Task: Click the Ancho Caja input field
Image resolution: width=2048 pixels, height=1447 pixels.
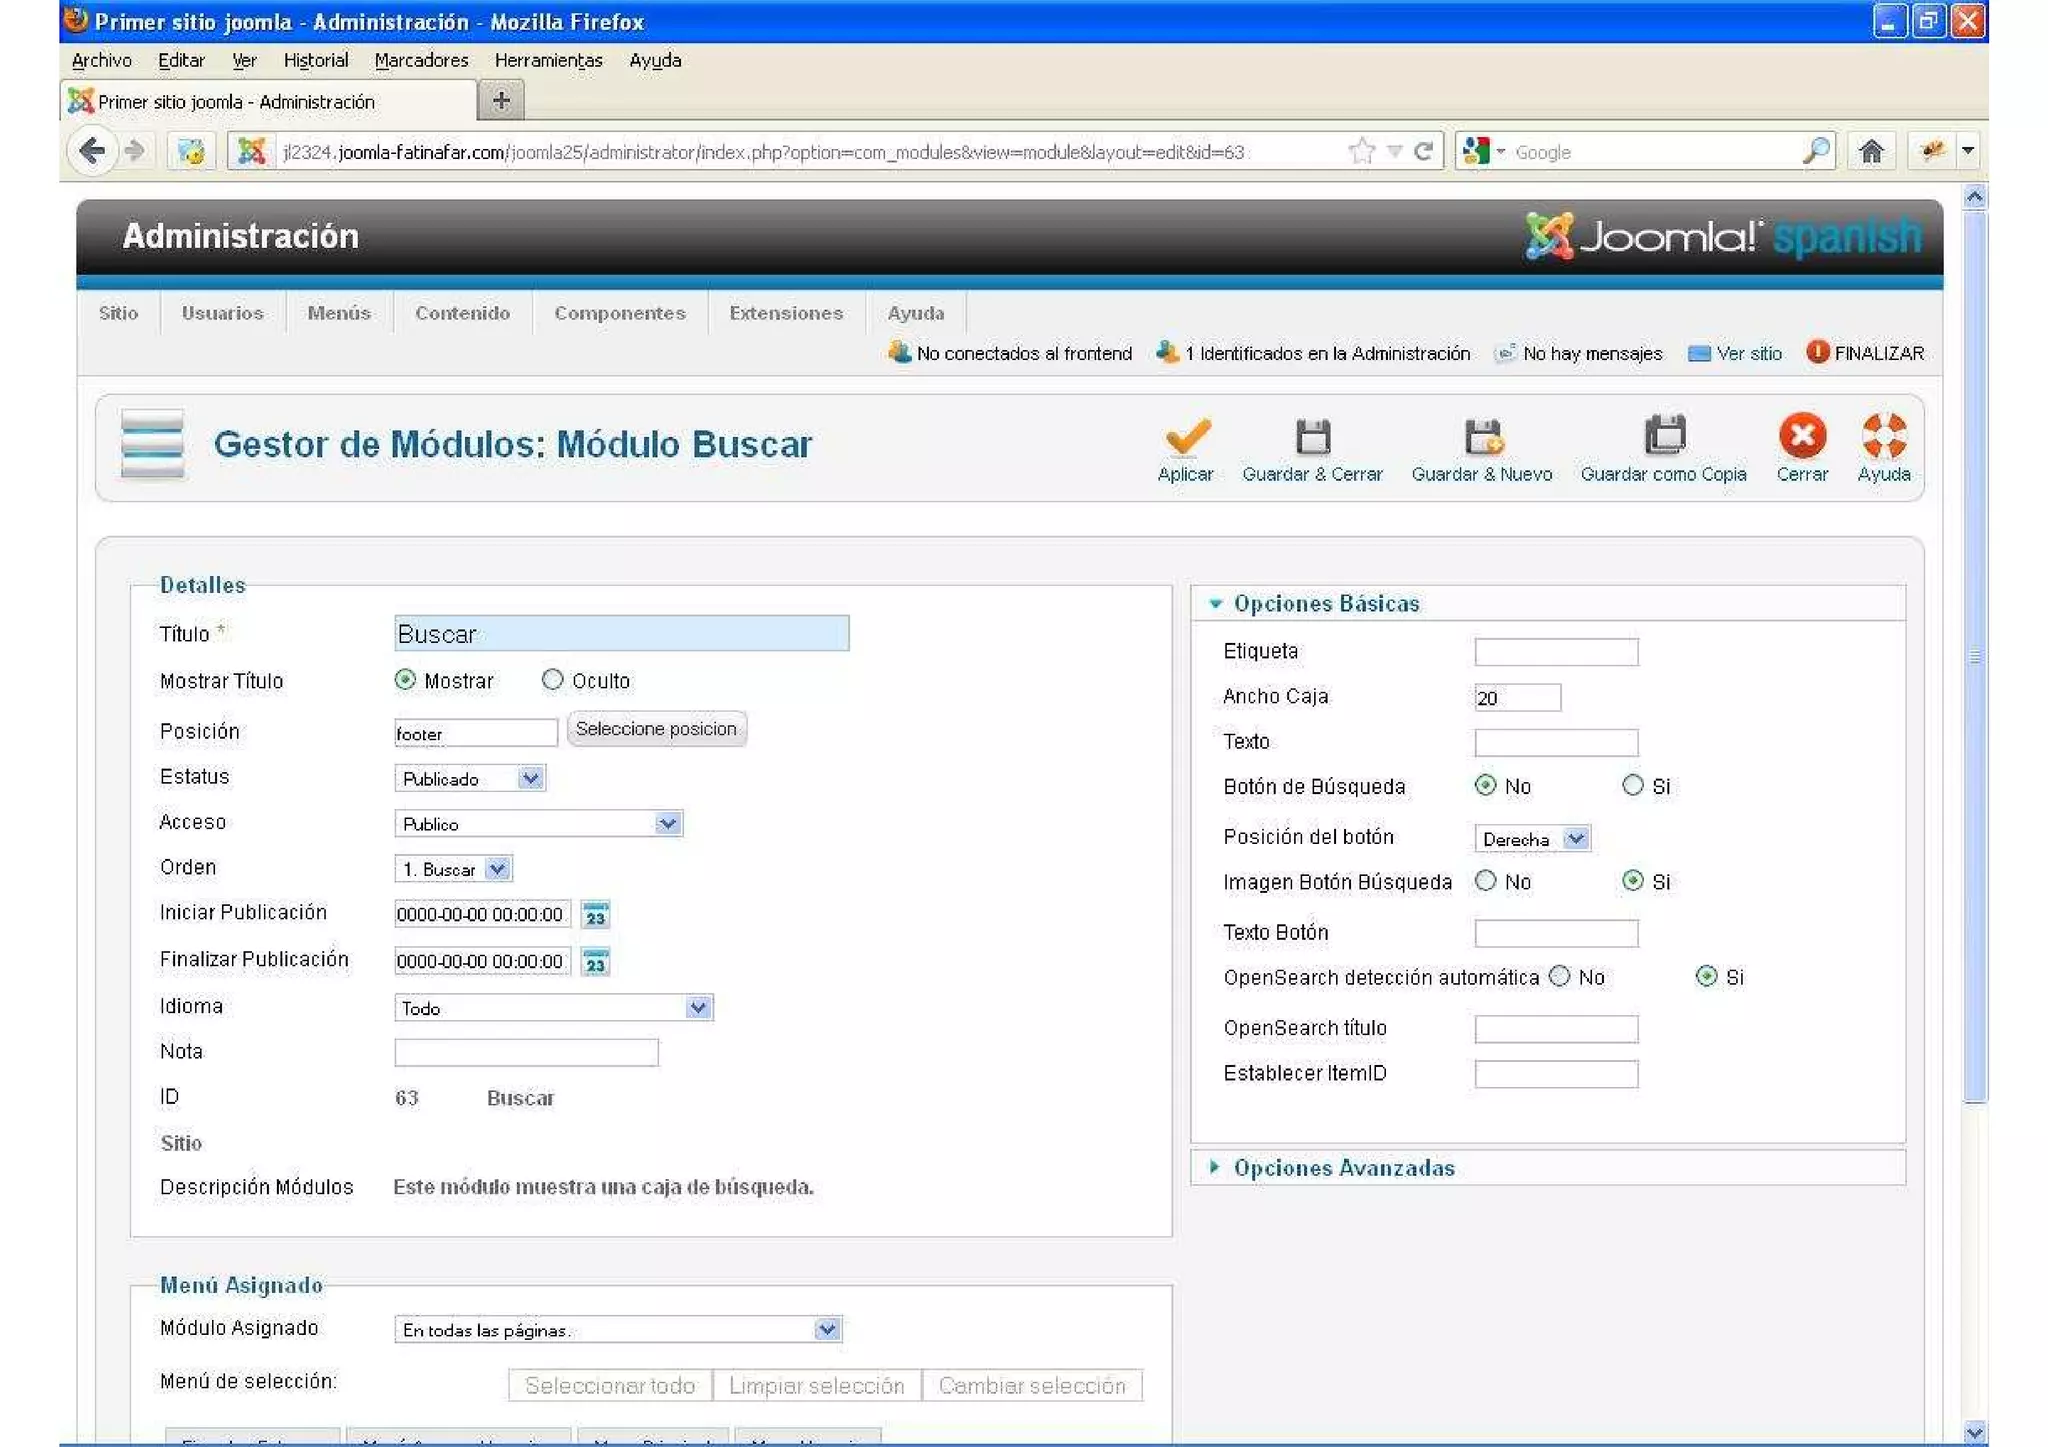Action: [1517, 697]
